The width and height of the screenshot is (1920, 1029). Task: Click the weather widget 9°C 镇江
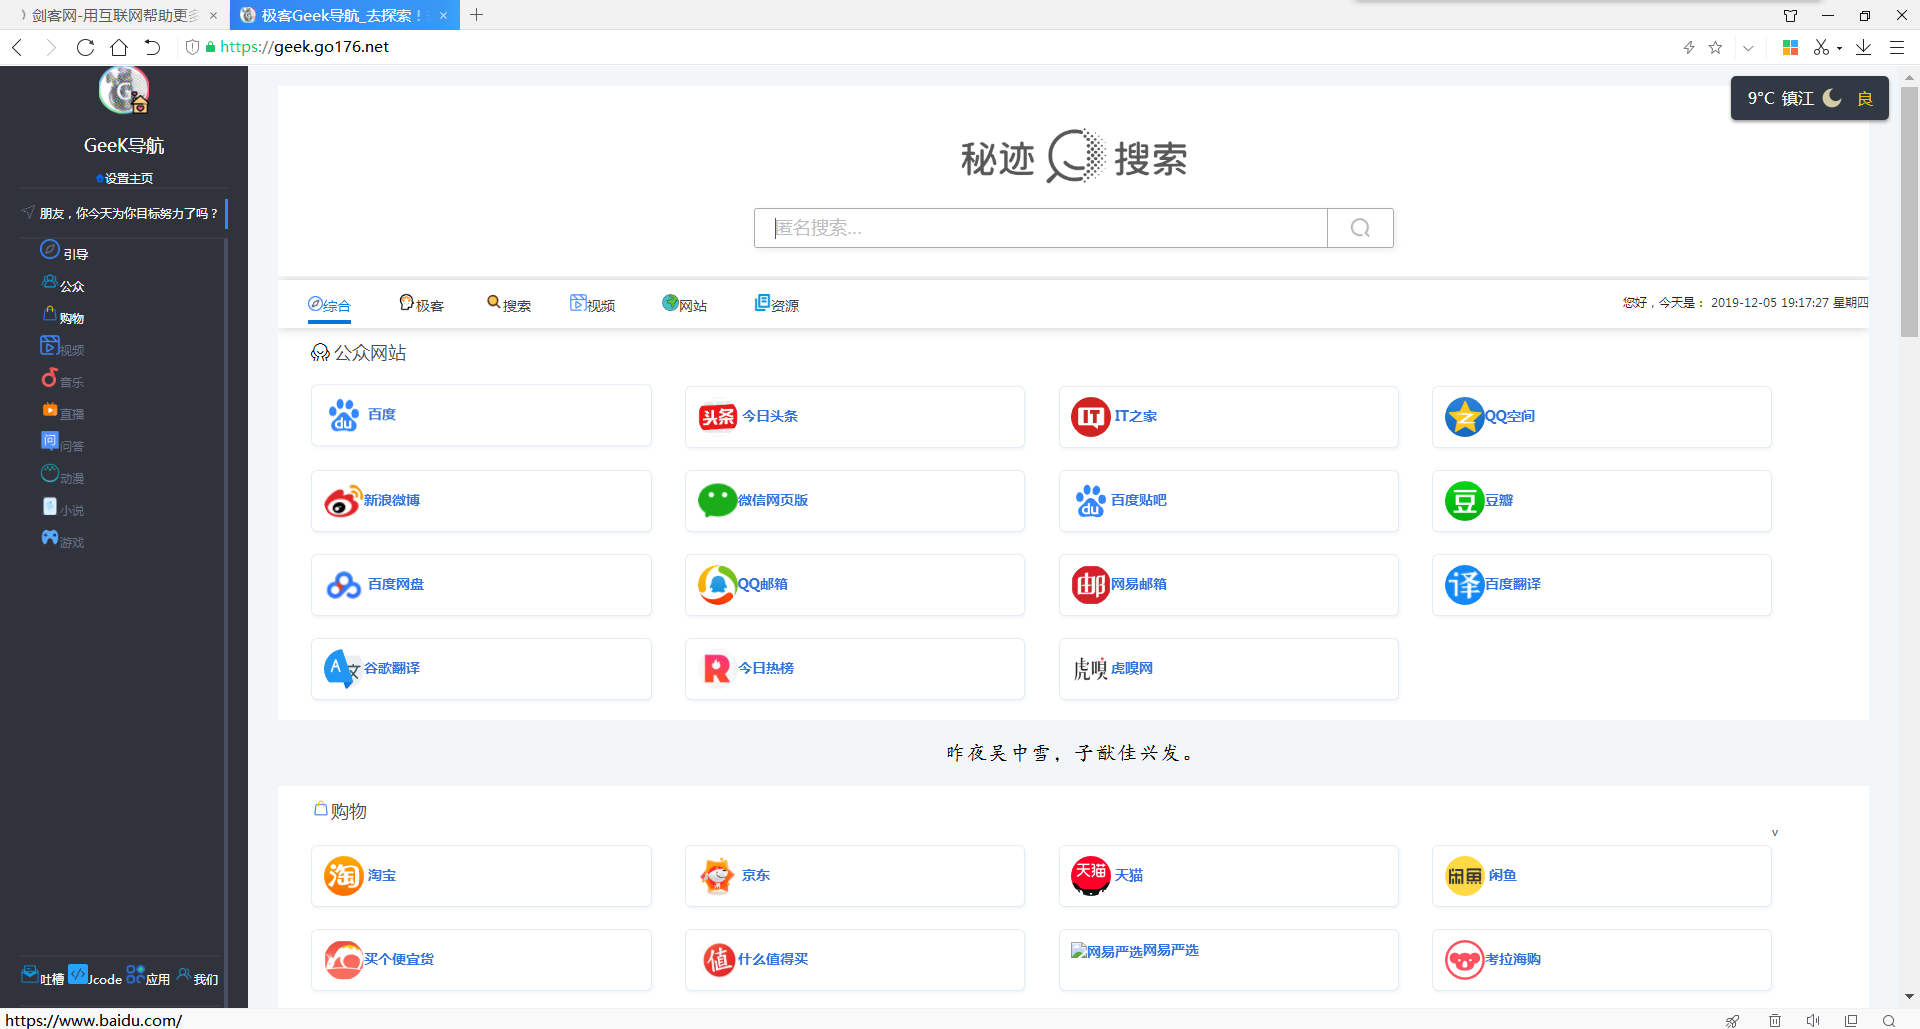[1809, 99]
